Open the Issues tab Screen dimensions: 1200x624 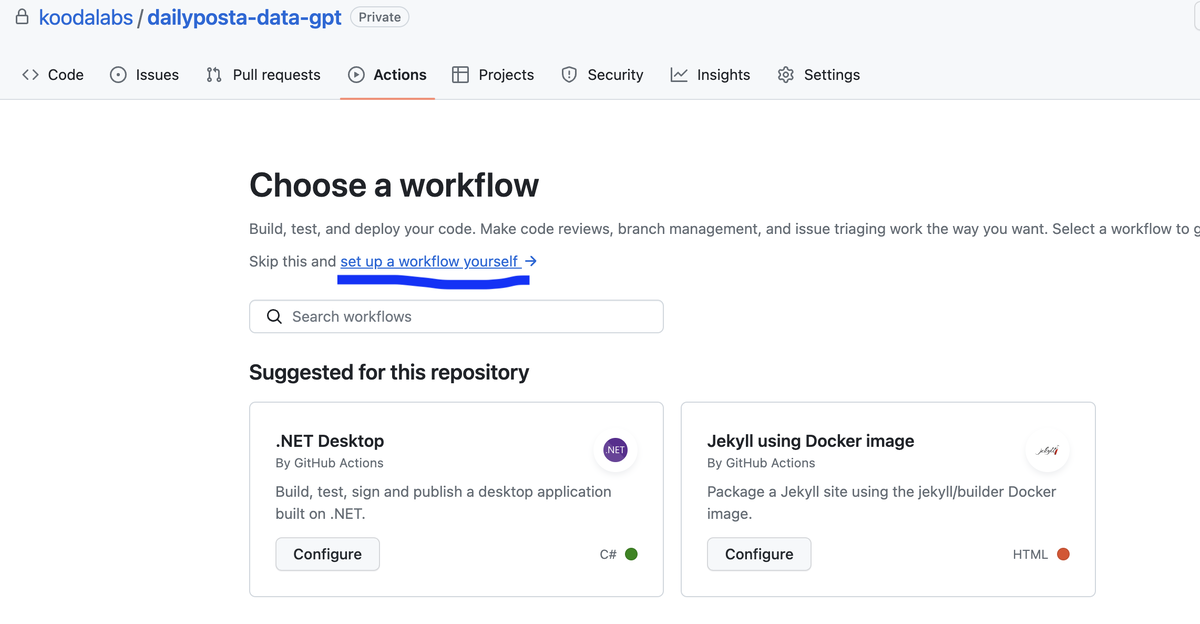click(145, 75)
